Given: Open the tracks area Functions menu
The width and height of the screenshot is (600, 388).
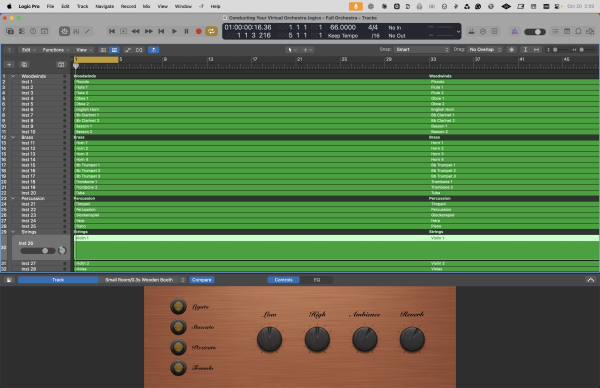Looking at the screenshot, I should (55, 50).
